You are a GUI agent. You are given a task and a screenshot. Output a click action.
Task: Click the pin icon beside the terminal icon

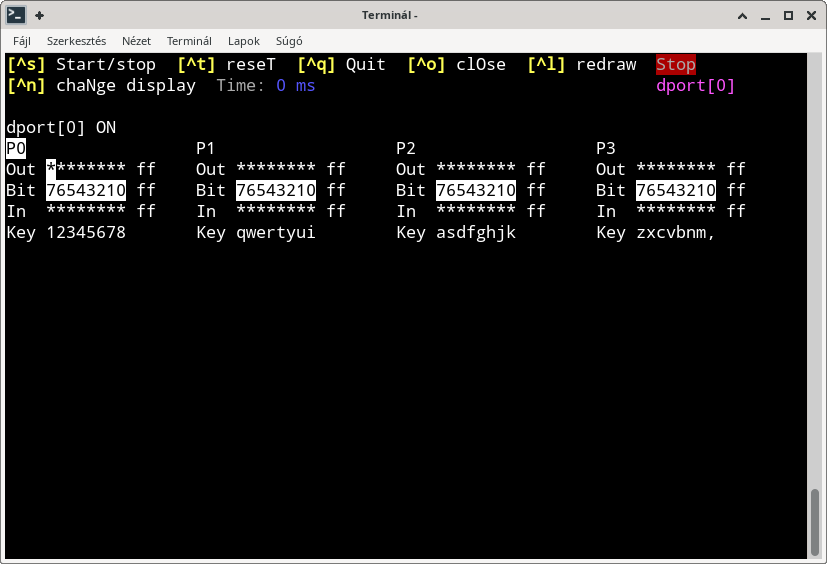[39, 15]
